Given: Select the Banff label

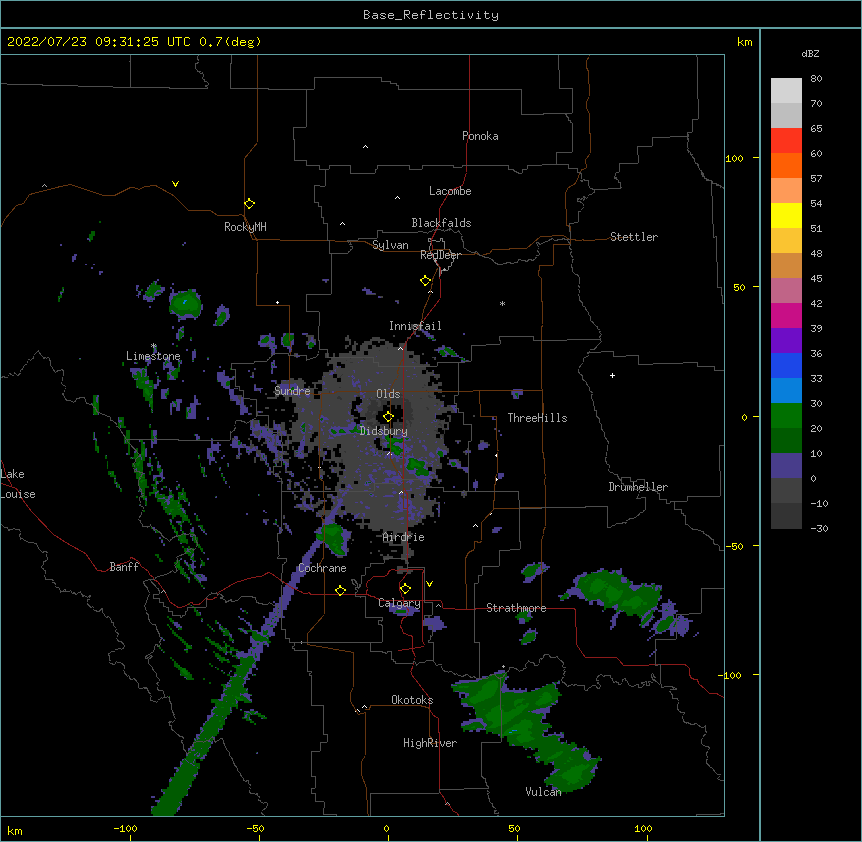Looking at the screenshot, I should point(124,567).
